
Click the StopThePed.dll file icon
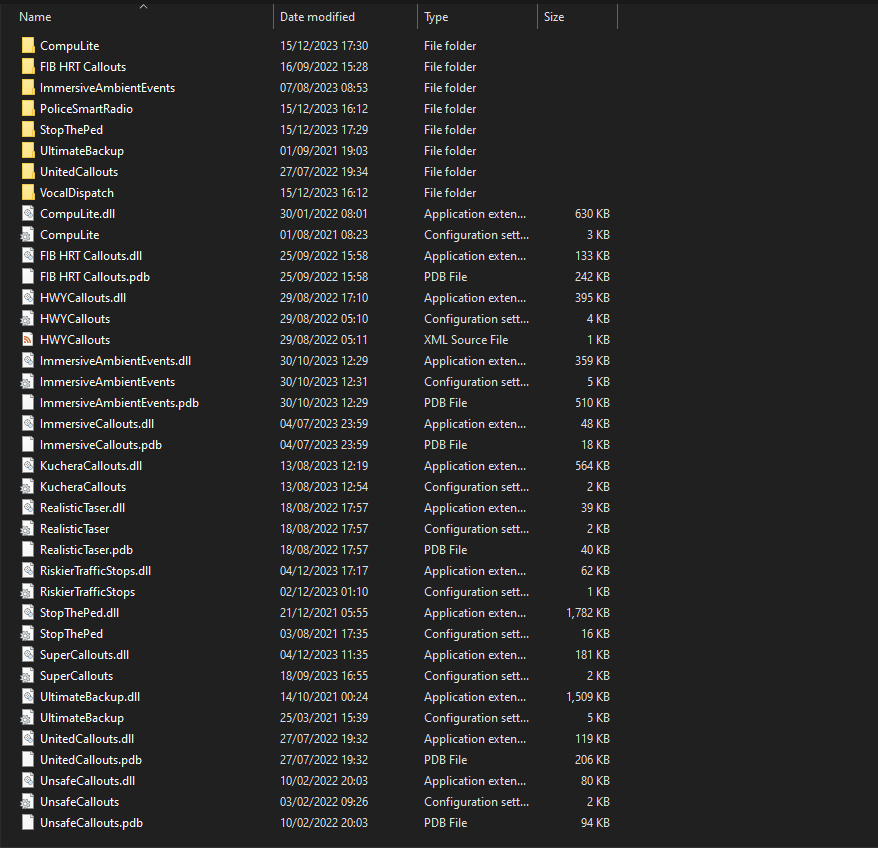coord(28,613)
